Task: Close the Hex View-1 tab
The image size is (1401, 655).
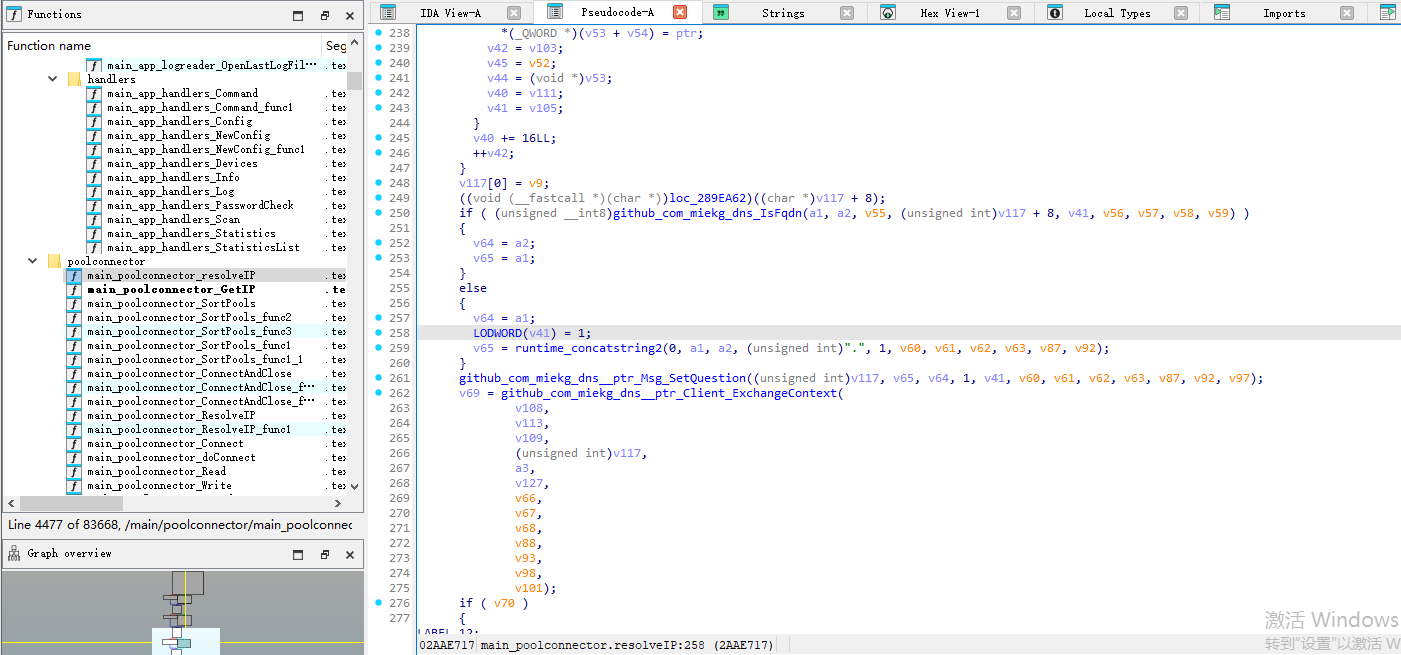Action: [1014, 13]
